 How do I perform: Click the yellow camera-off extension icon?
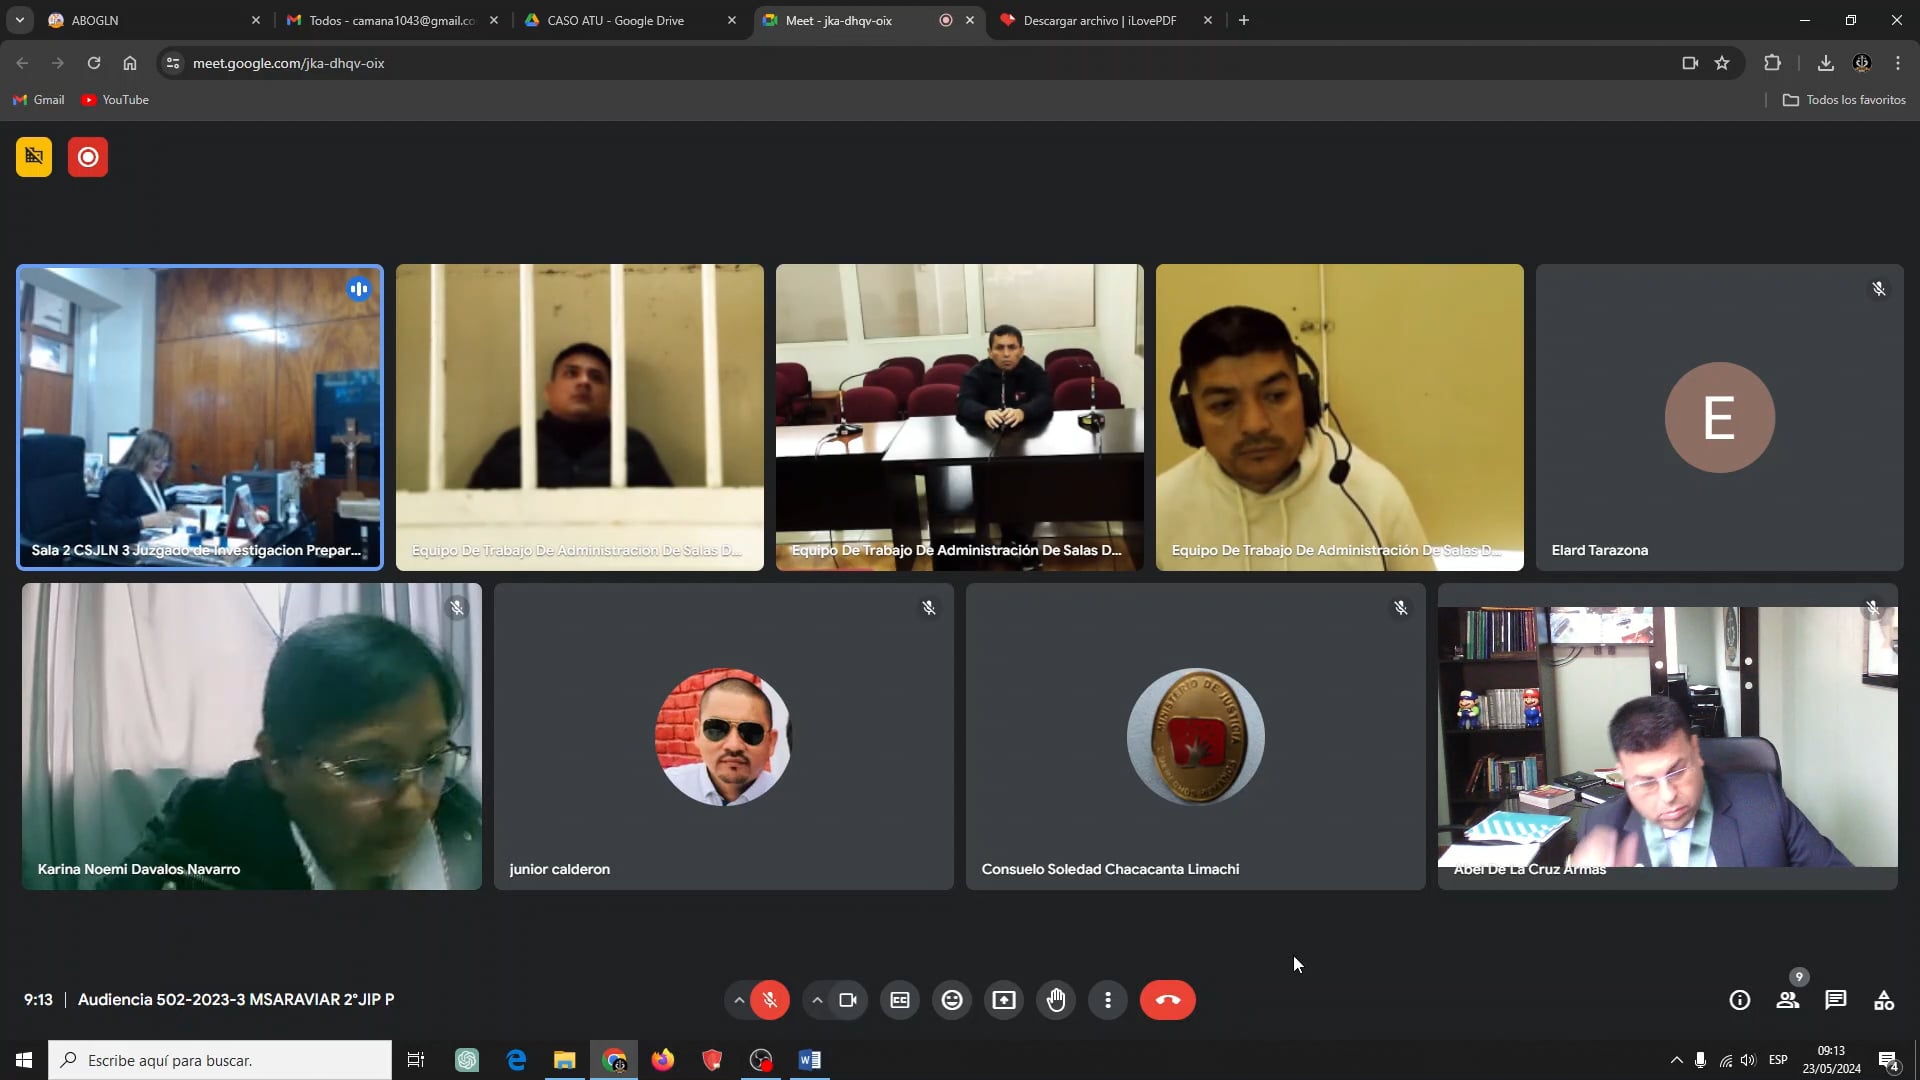coord(34,157)
